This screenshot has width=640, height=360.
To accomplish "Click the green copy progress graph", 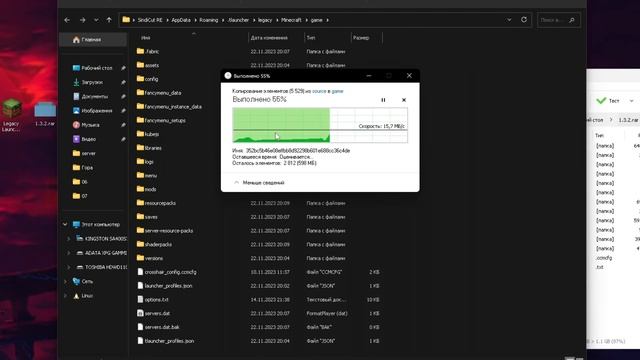I will point(320,125).
